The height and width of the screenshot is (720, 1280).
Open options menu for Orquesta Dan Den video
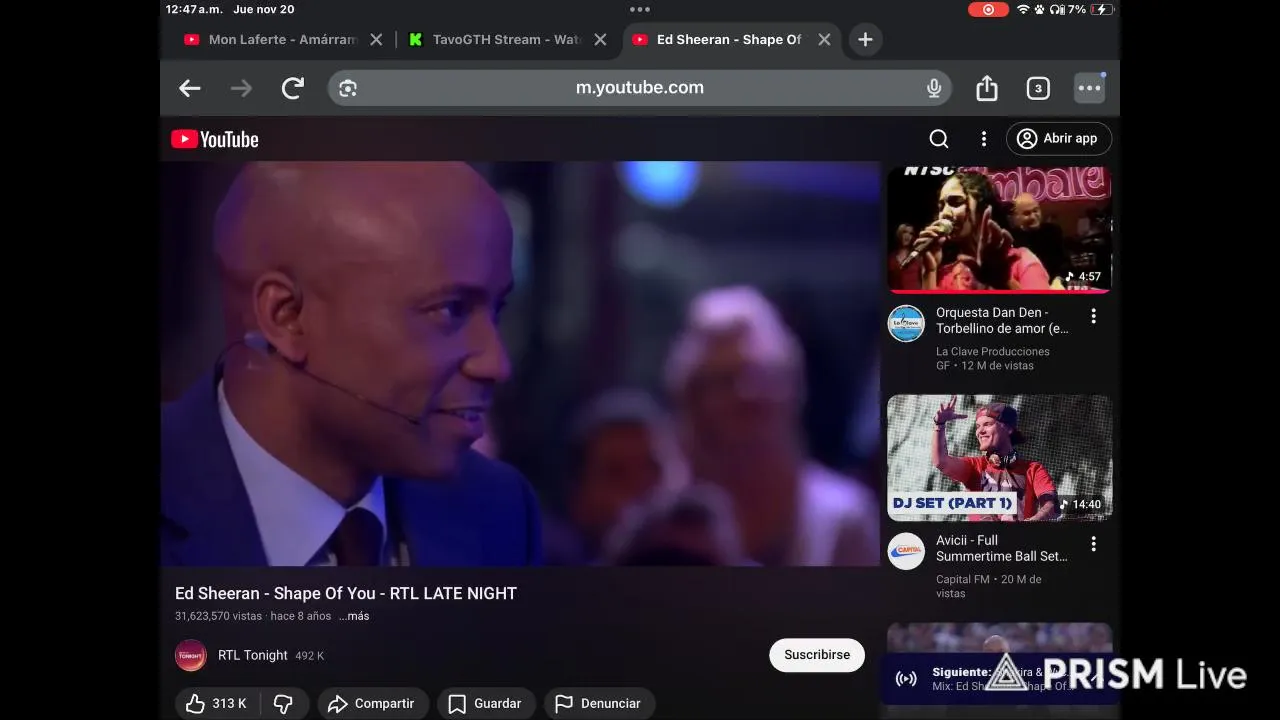tap(1093, 316)
